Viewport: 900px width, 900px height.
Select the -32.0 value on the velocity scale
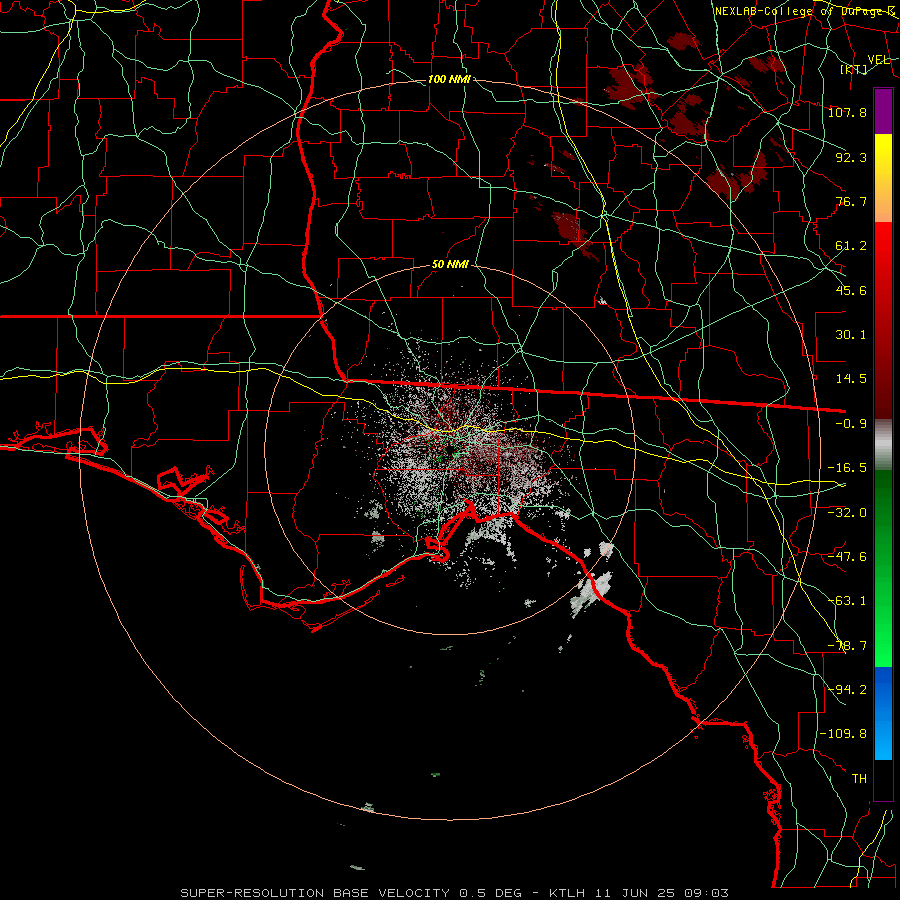pos(848,512)
